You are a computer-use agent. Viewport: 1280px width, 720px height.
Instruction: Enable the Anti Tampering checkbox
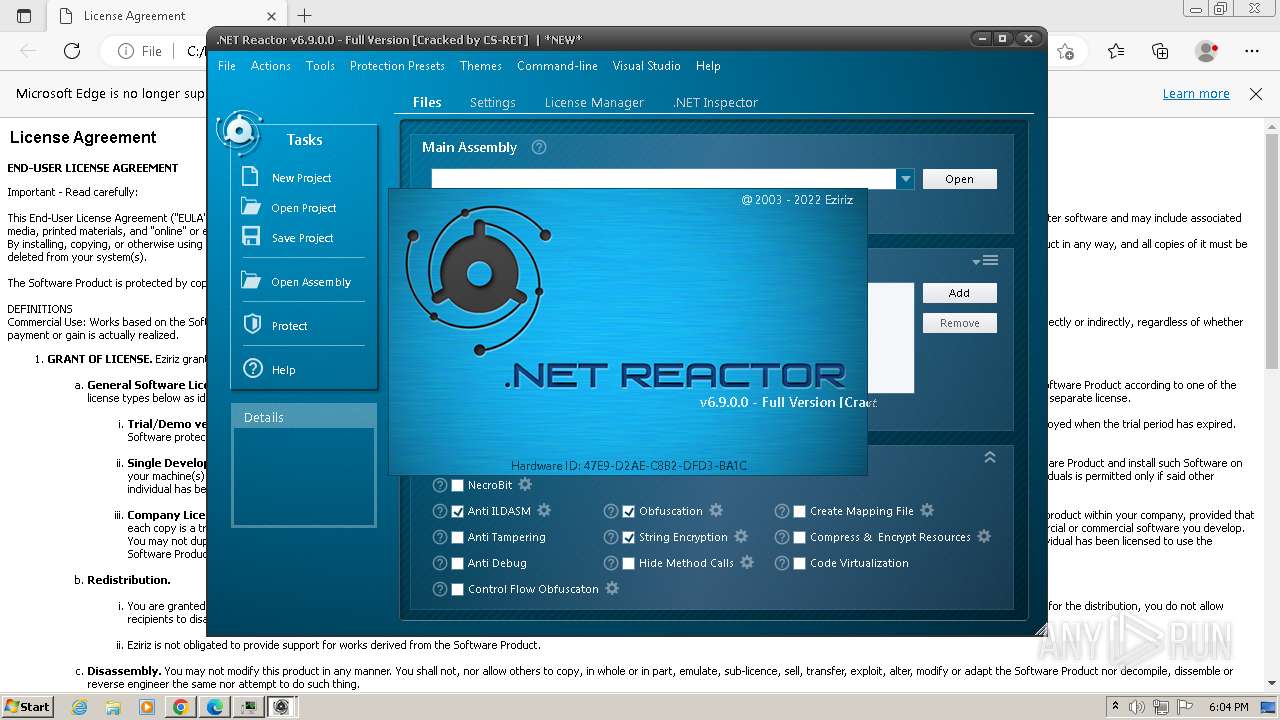[458, 537]
